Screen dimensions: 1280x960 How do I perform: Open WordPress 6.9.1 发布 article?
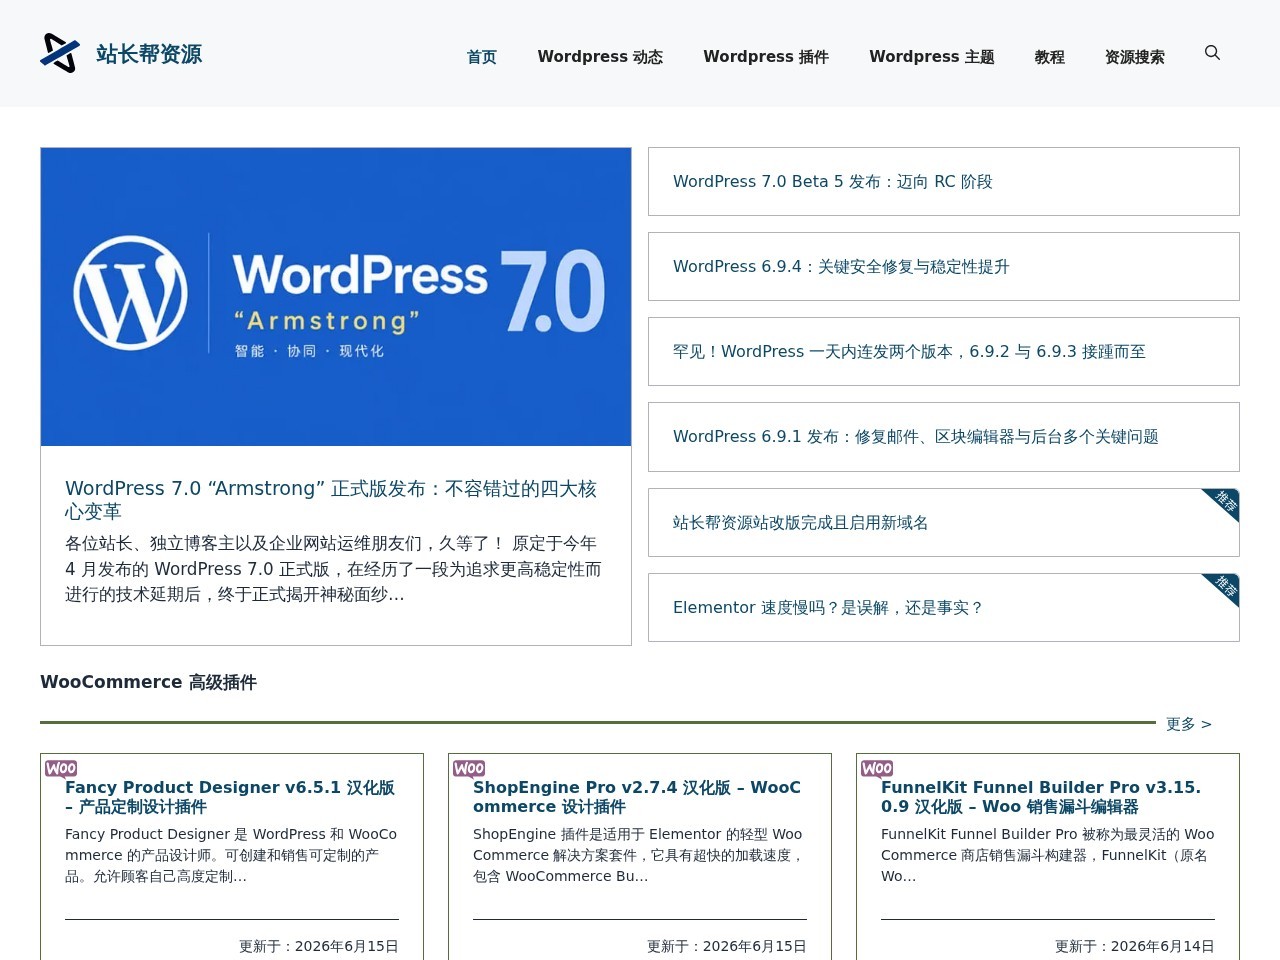[x=916, y=437]
